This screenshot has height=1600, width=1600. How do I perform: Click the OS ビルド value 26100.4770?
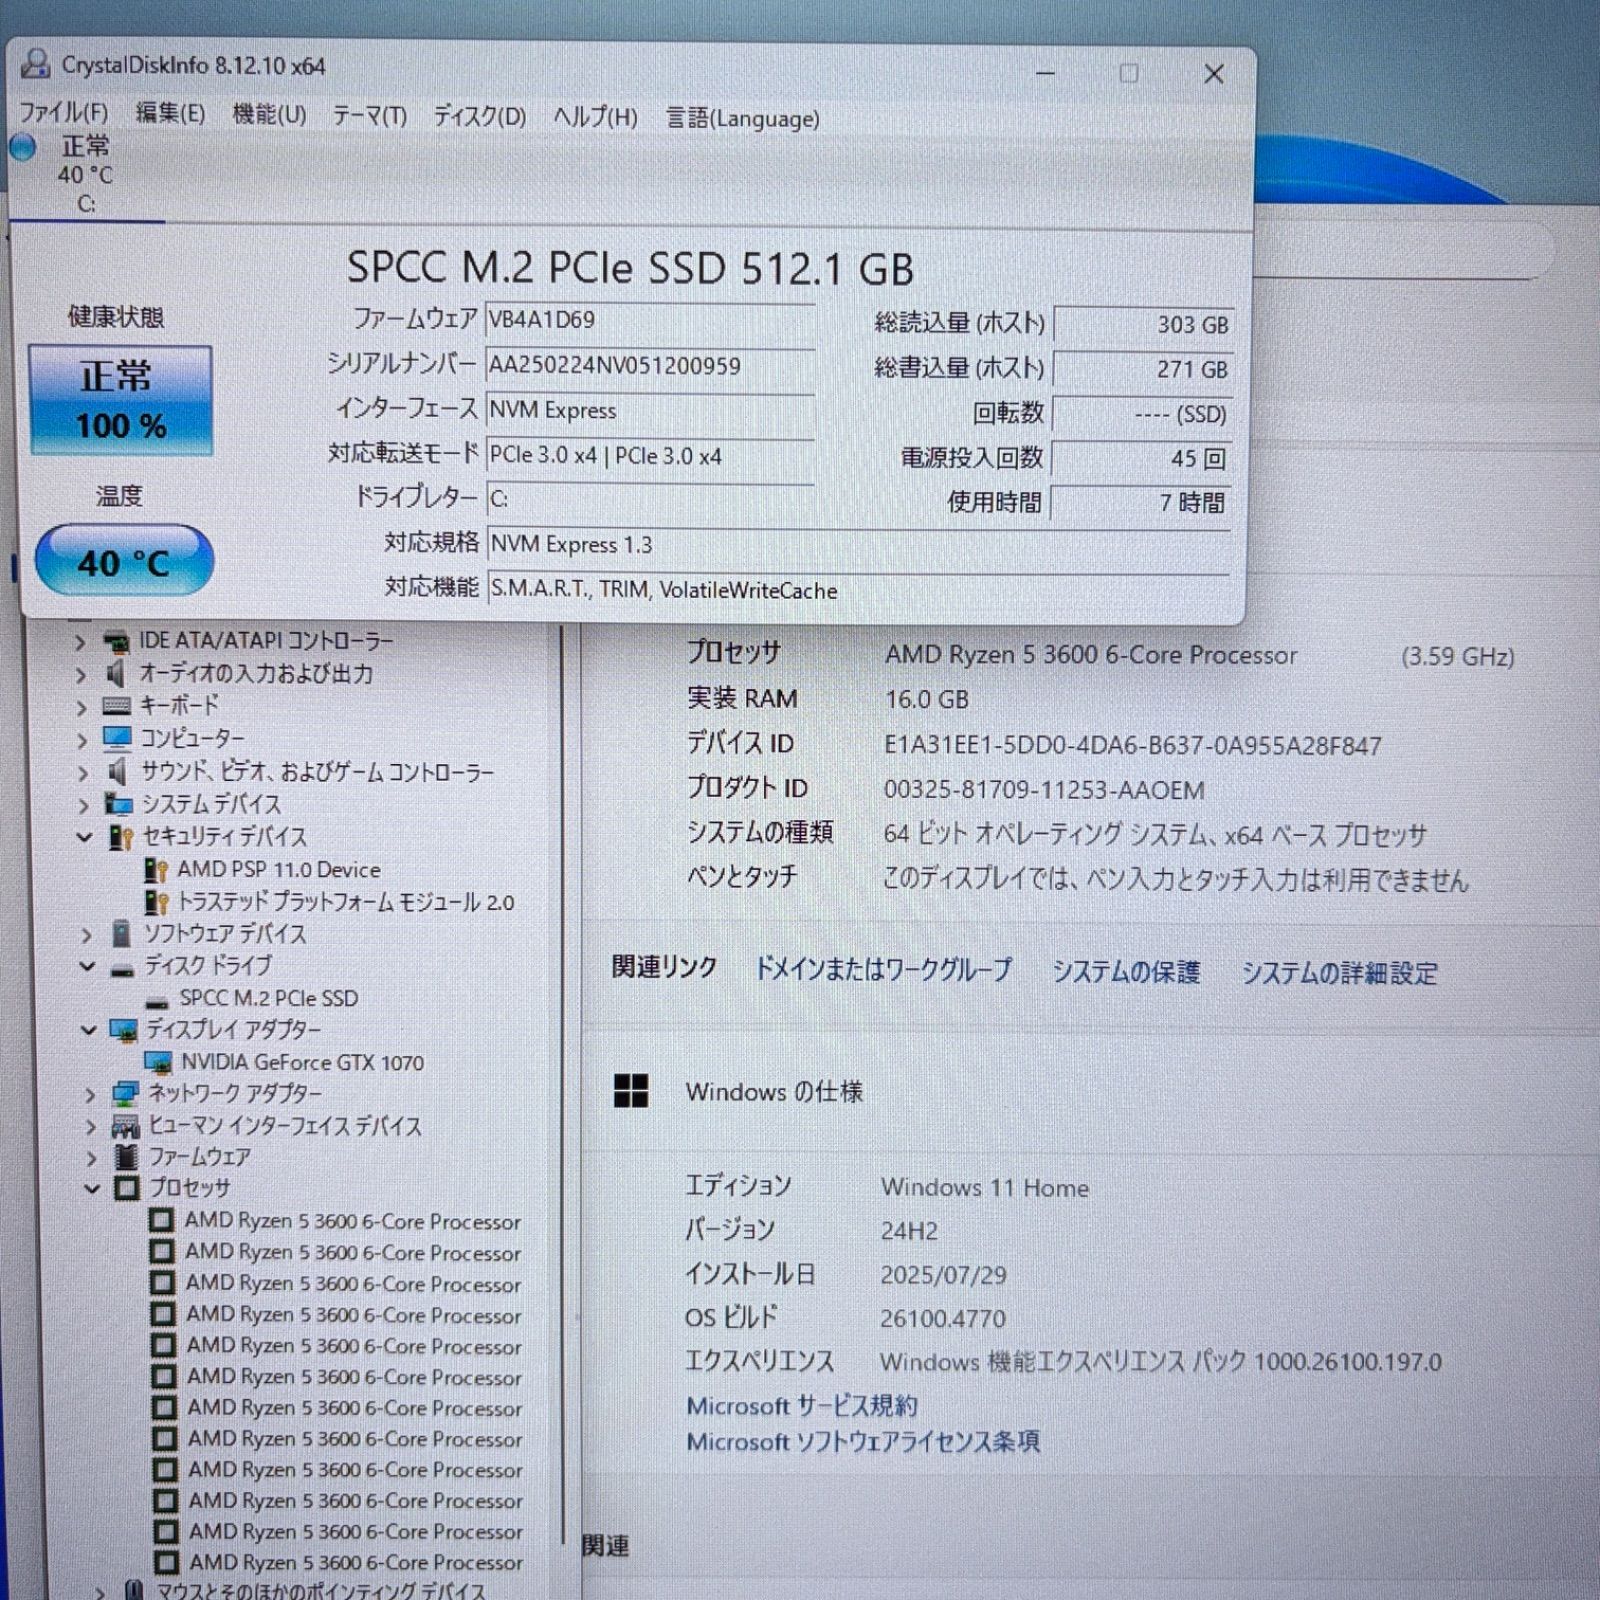coord(943,1319)
